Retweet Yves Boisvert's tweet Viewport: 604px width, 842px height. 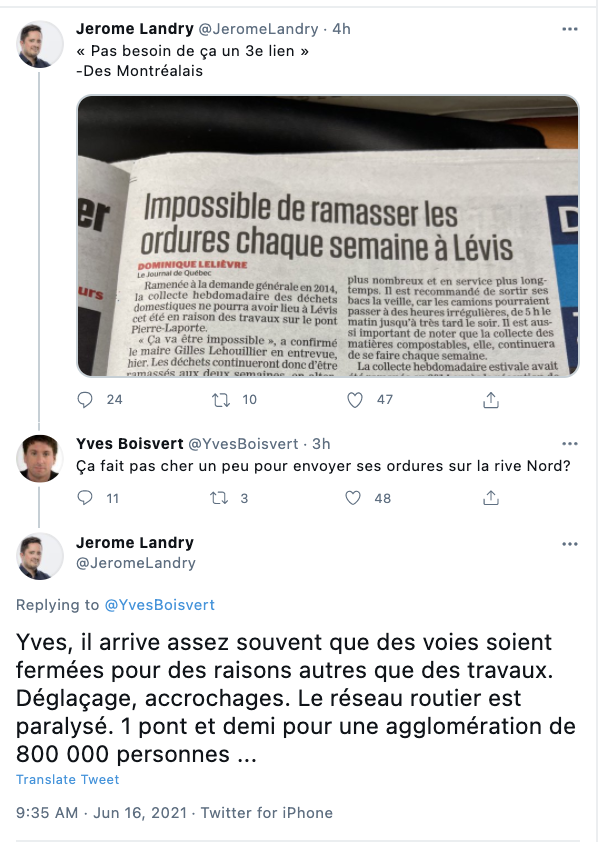tap(219, 498)
